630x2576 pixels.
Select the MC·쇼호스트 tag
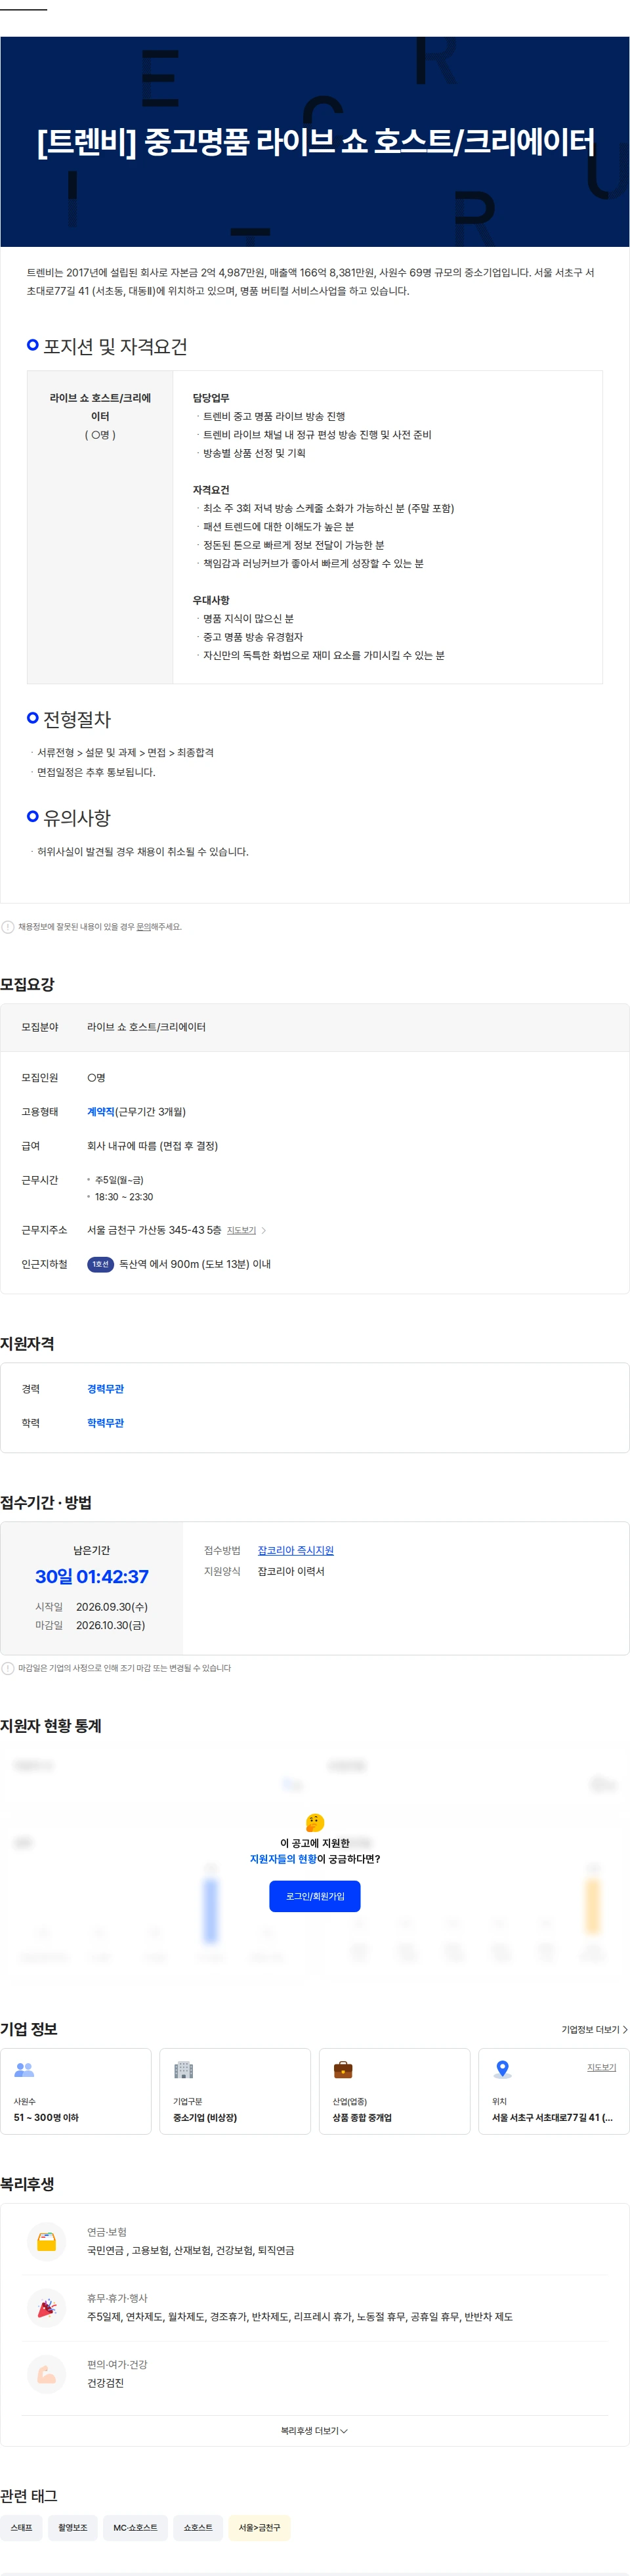pyautogui.click(x=135, y=2527)
